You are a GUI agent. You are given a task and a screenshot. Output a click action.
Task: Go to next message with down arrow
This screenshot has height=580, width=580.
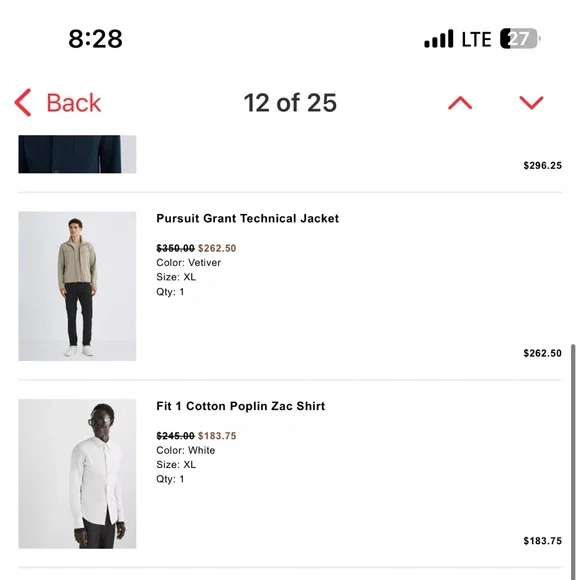pyautogui.click(x=531, y=103)
